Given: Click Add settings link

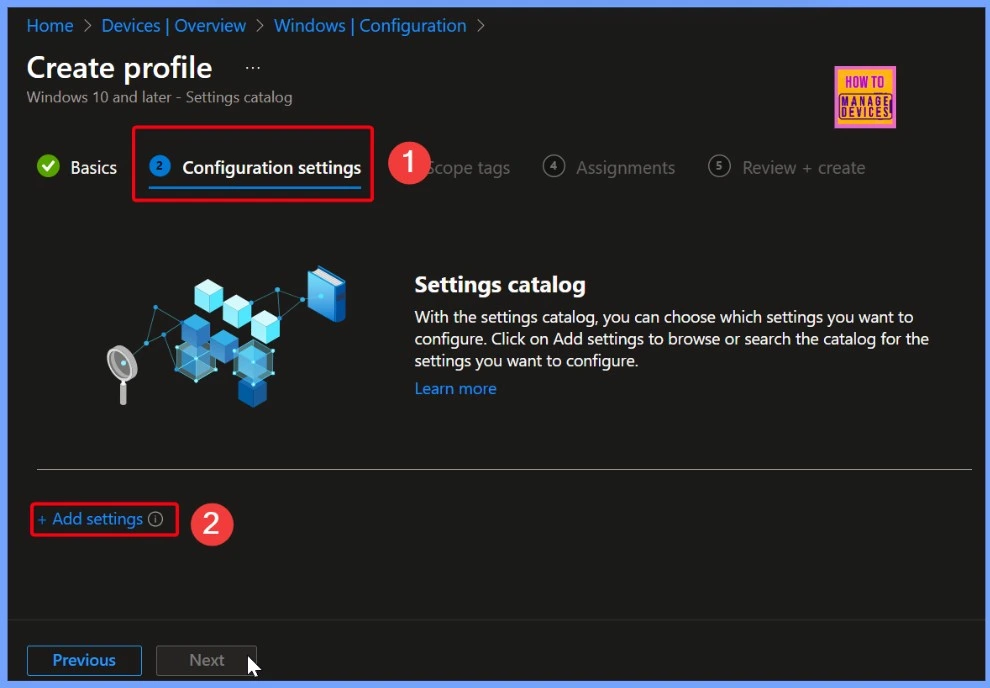Looking at the screenshot, I should coord(90,519).
